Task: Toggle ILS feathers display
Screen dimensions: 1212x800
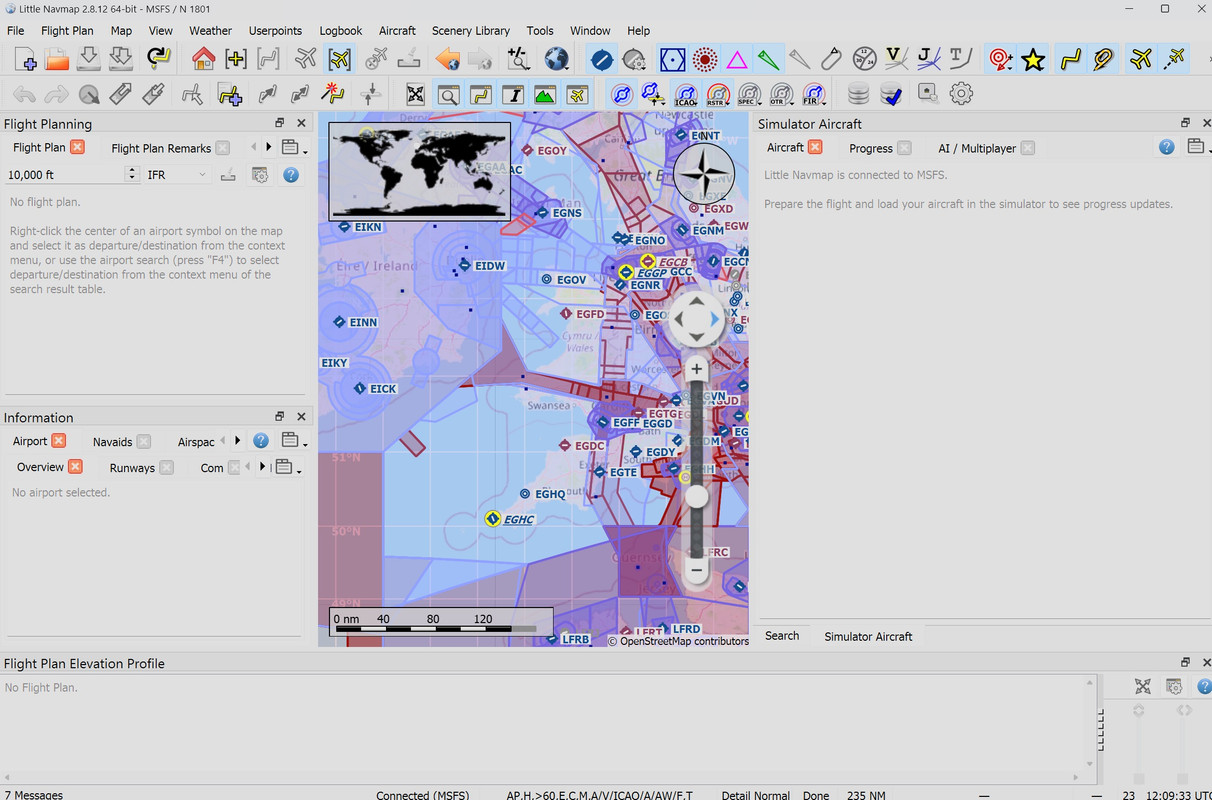Action: (x=768, y=60)
